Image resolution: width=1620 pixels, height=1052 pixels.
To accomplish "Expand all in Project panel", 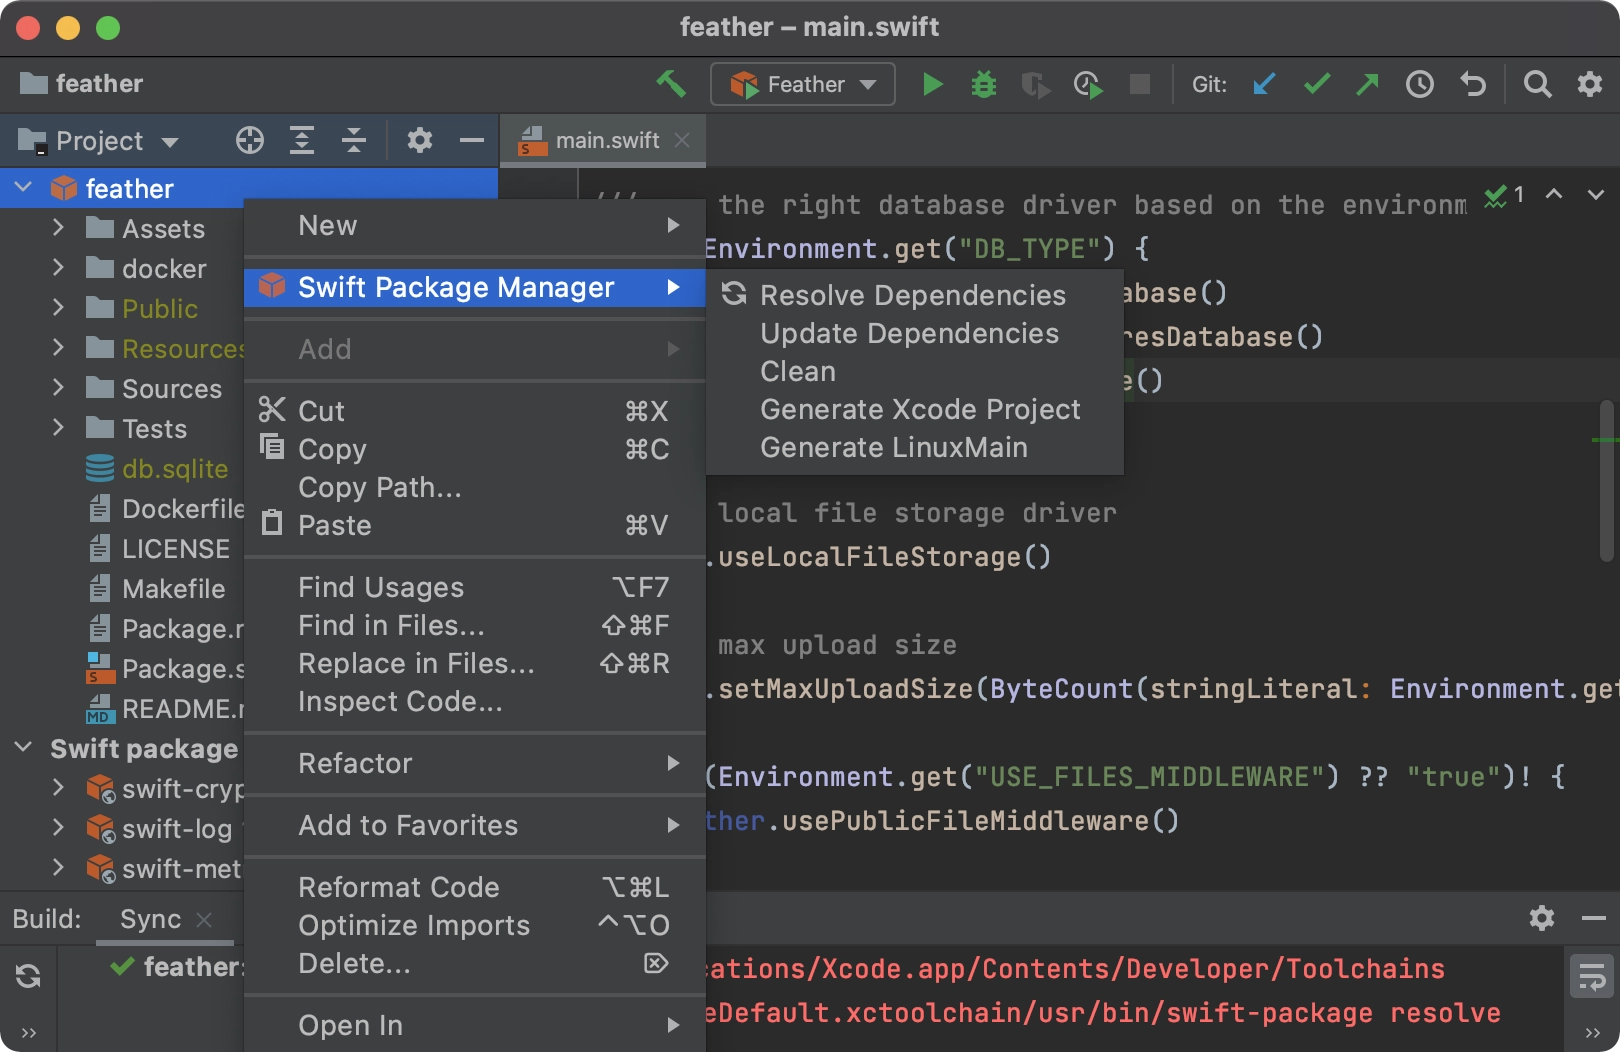I will pyautogui.click(x=302, y=140).
